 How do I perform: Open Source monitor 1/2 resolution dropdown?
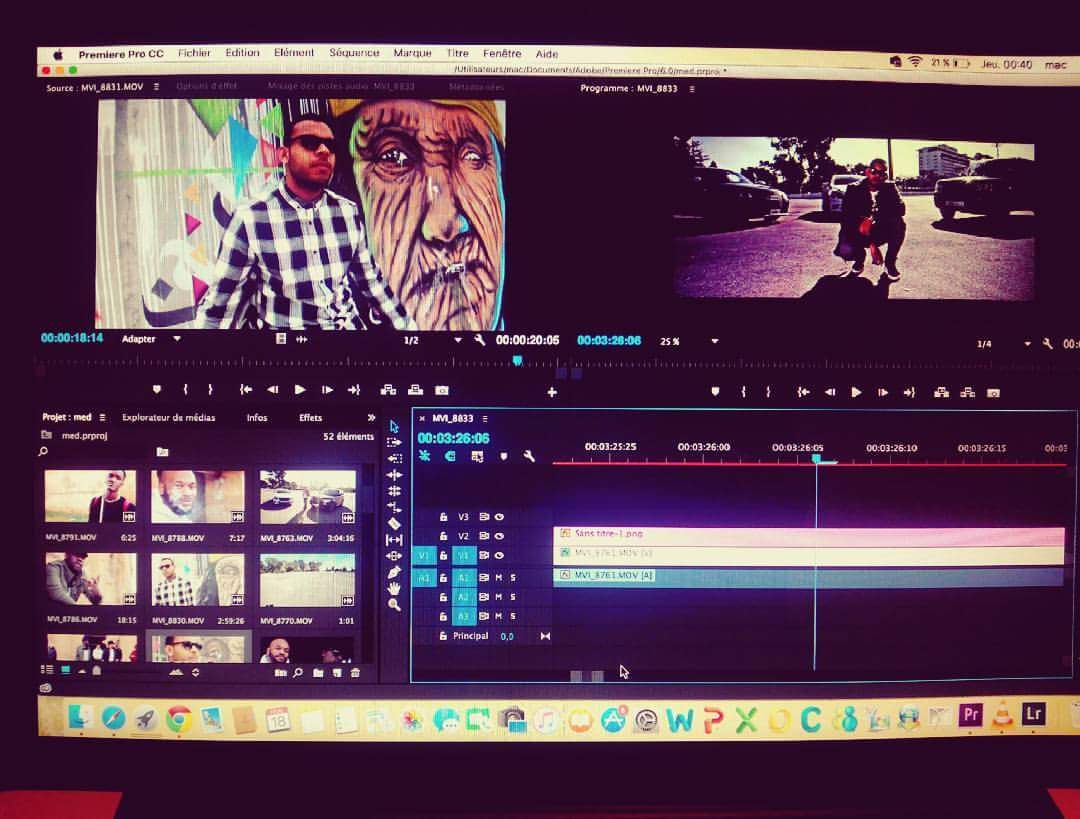pyautogui.click(x=457, y=340)
